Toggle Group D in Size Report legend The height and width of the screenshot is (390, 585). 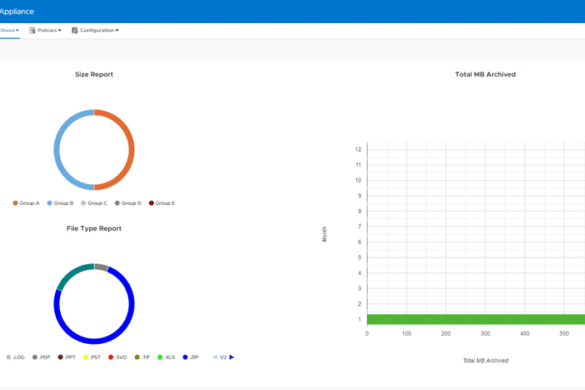point(128,203)
